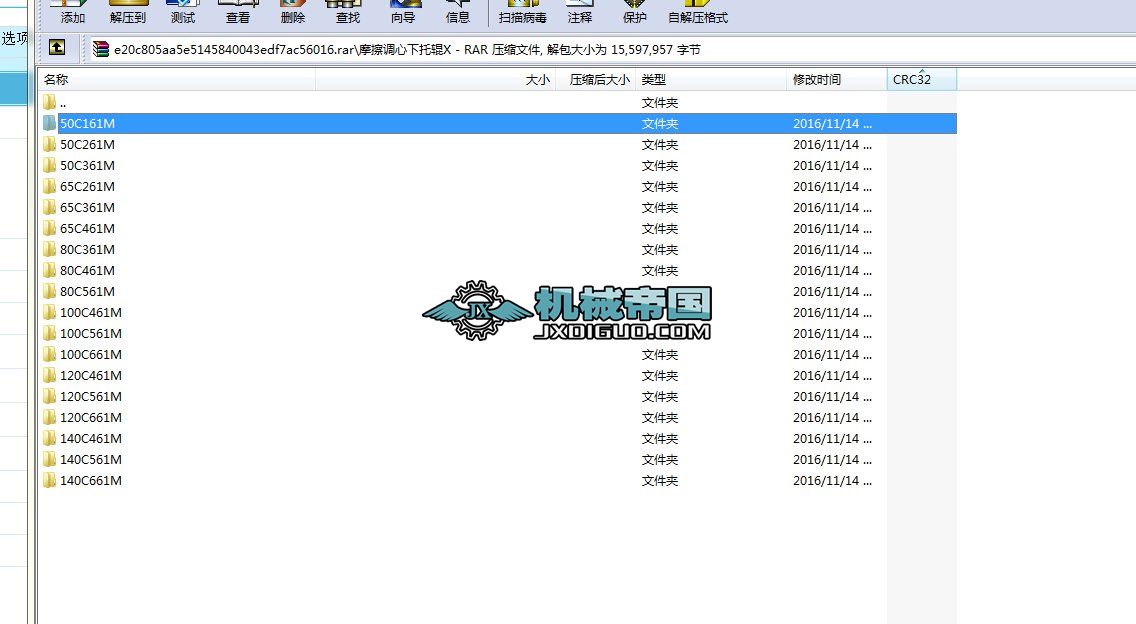Click the folder icon of 120C461M

pos(49,375)
